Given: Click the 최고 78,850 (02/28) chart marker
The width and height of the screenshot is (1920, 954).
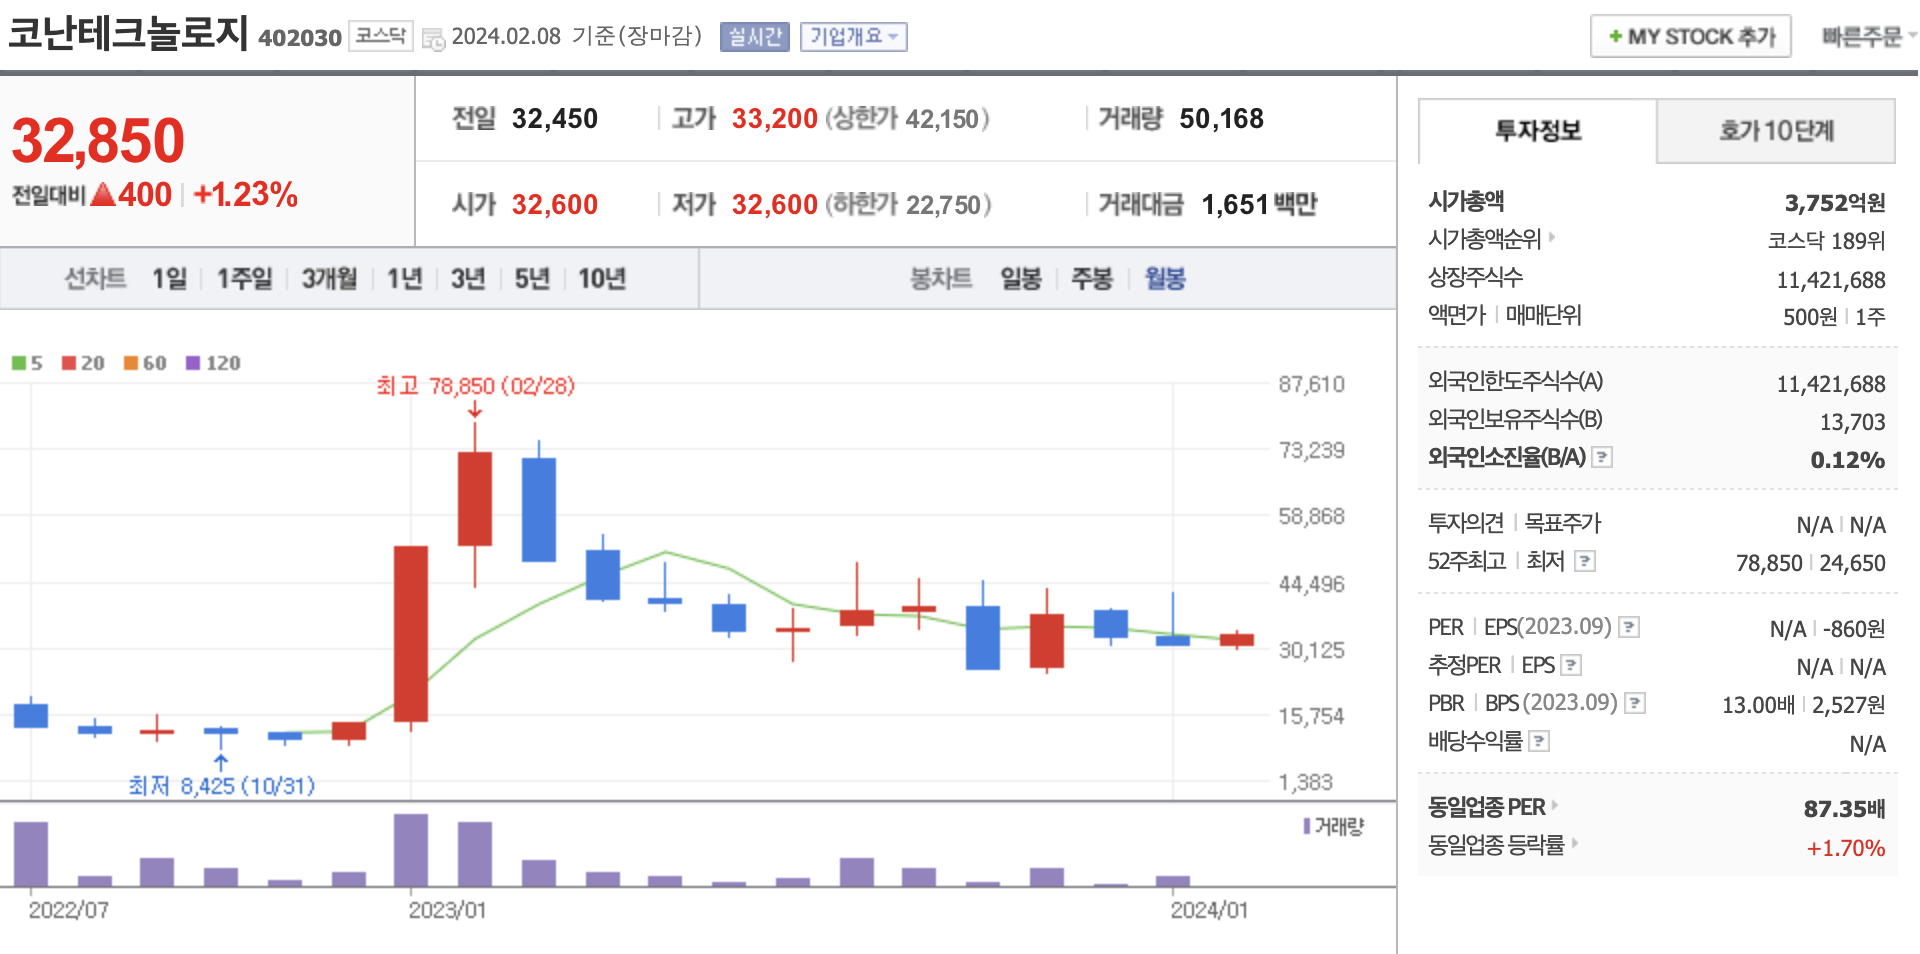Looking at the screenshot, I should tap(475, 386).
